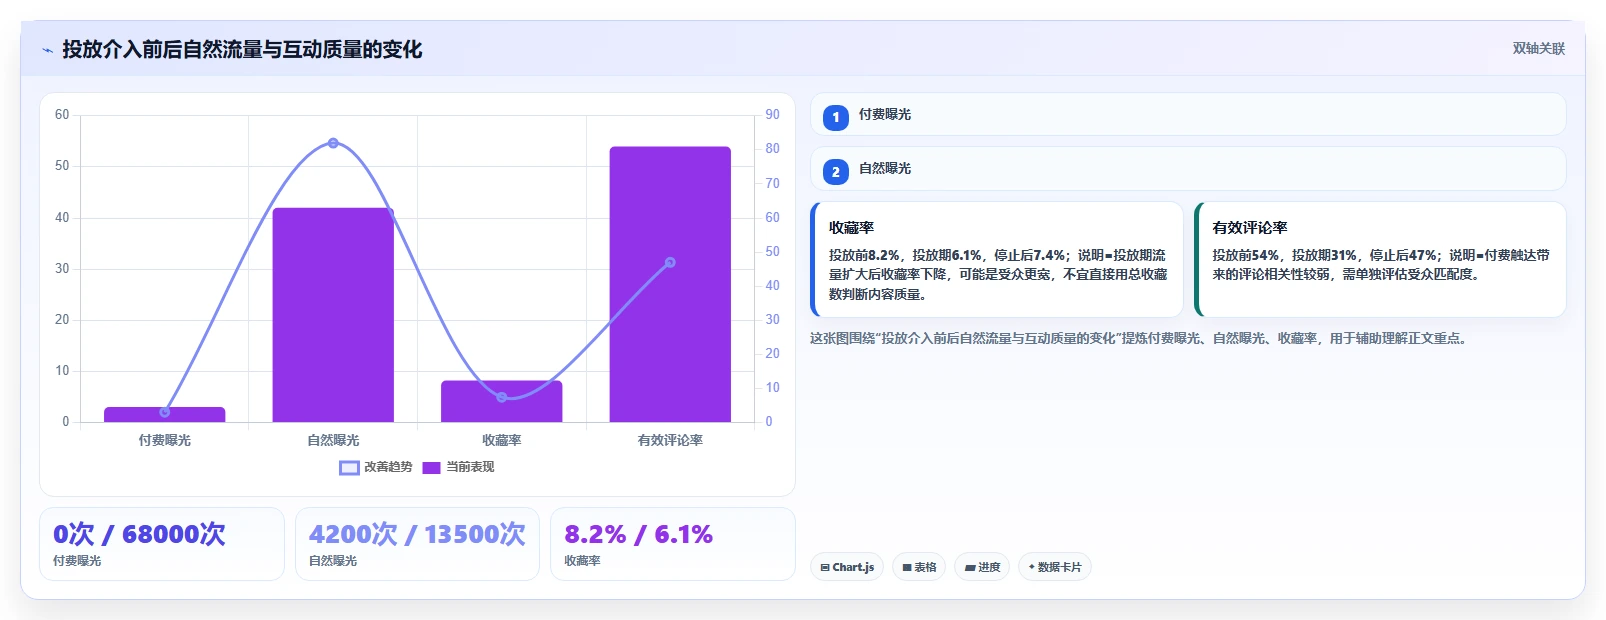Click the purple 有效评论率 bar

point(670,284)
